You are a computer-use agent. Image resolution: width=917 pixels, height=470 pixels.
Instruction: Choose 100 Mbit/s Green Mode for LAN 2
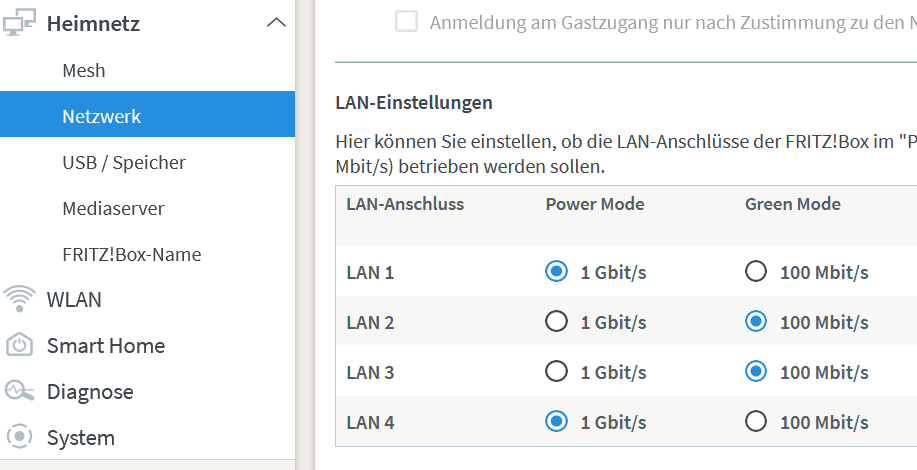pyautogui.click(x=756, y=322)
